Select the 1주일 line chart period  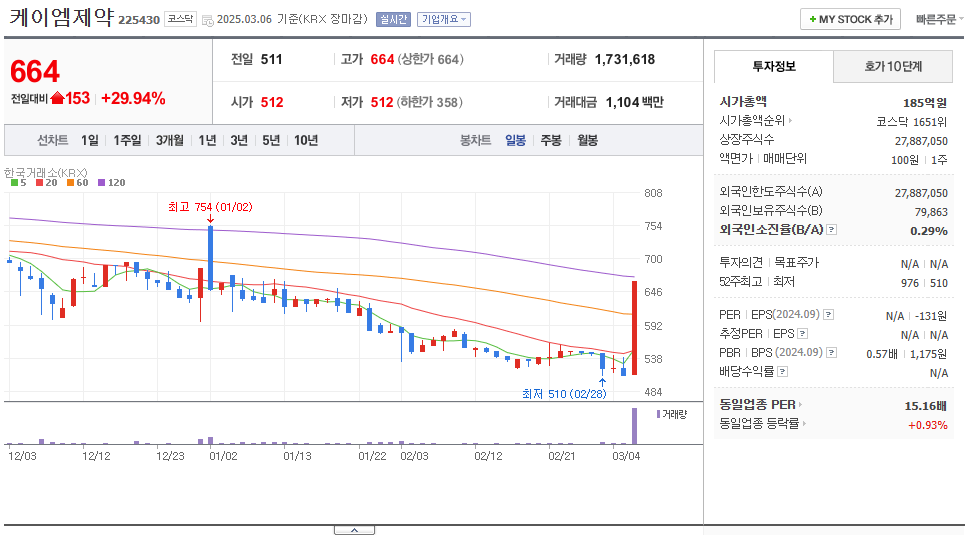pos(127,140)
